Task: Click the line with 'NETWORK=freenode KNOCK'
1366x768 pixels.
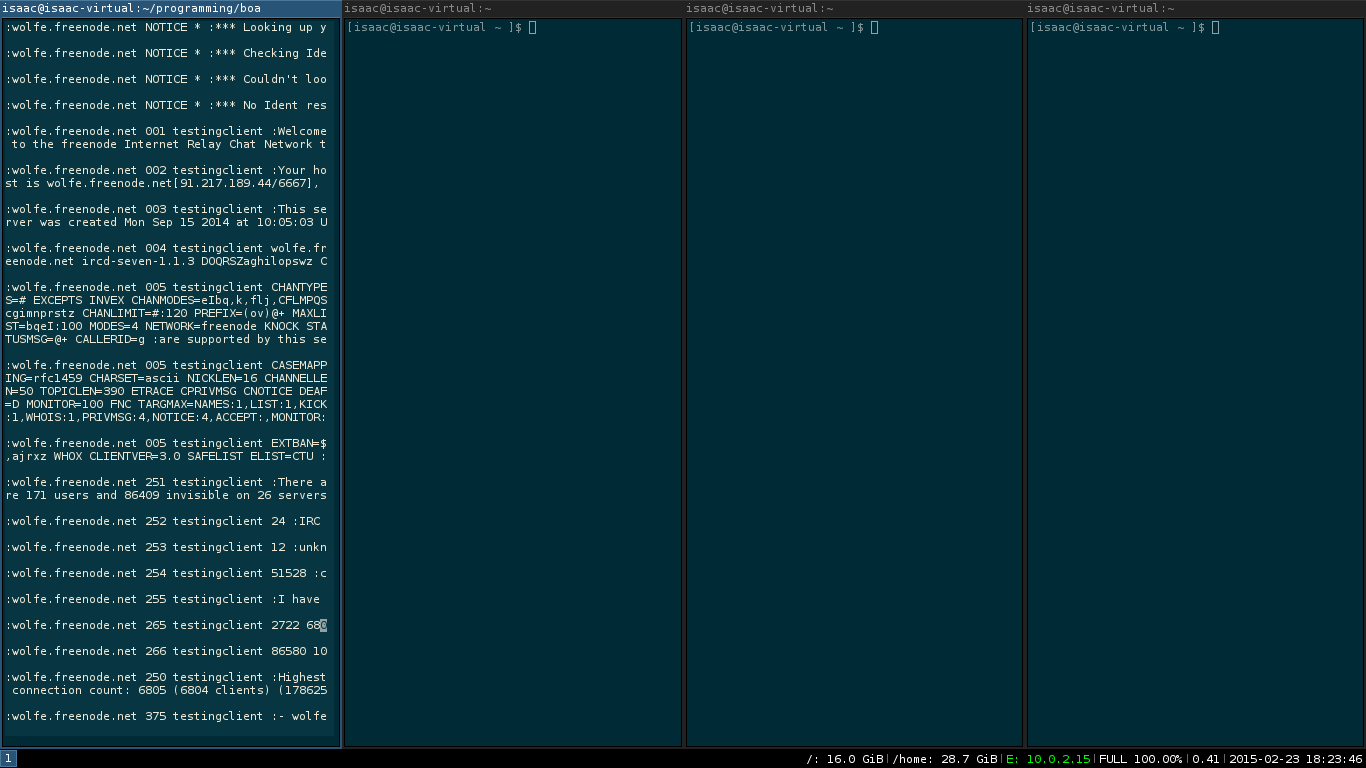Action: 166,326
